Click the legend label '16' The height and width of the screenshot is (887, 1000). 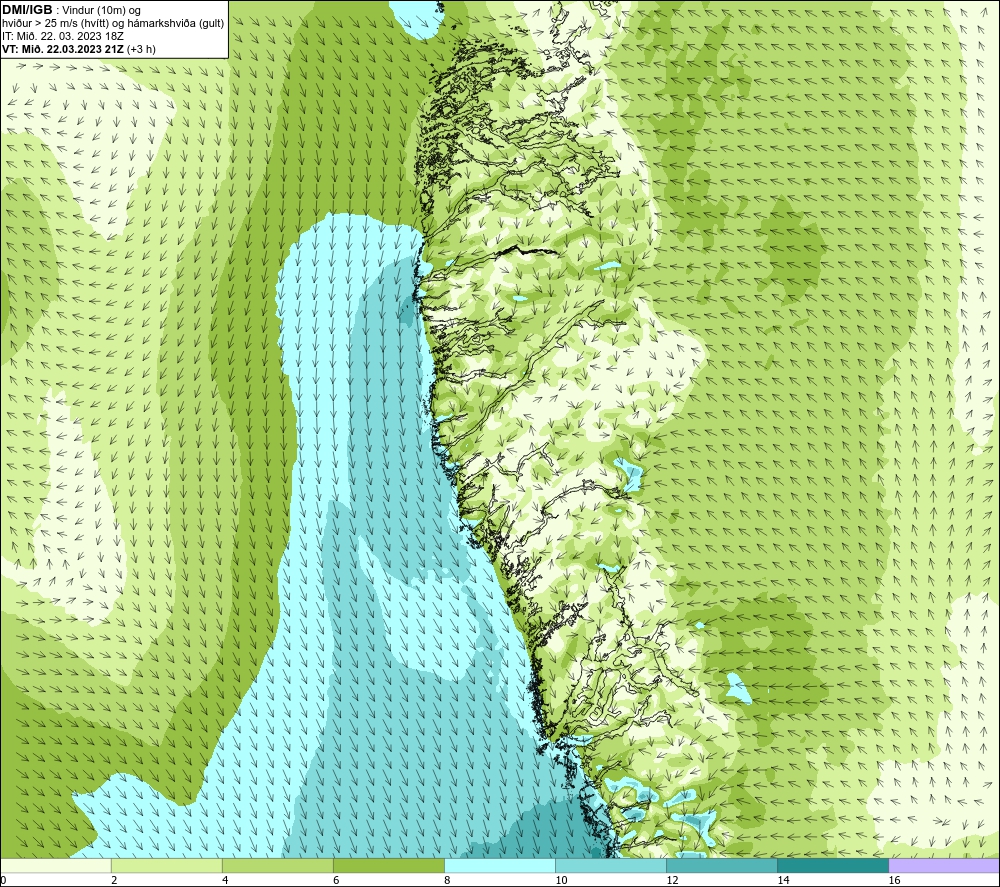point(894,880)
